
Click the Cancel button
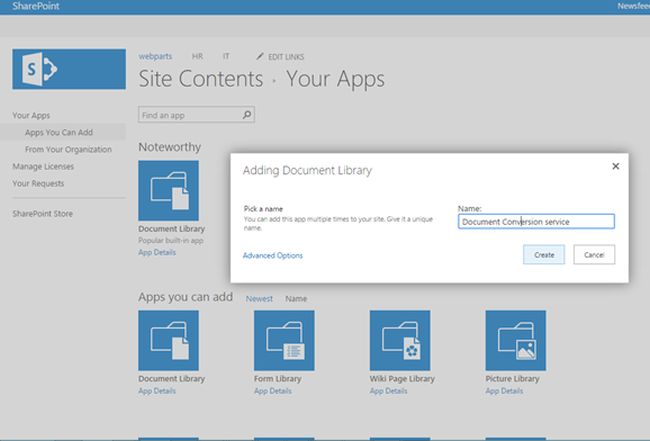(x=594, y=254)
